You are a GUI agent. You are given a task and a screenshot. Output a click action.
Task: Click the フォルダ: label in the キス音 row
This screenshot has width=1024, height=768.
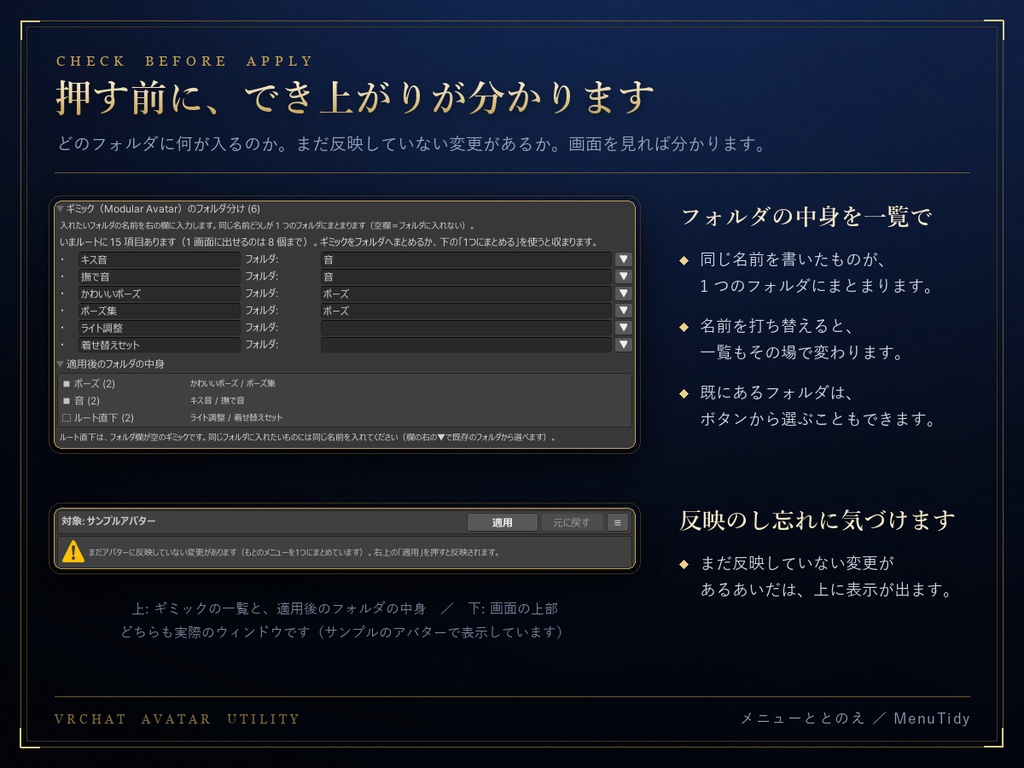pos(261,259)
